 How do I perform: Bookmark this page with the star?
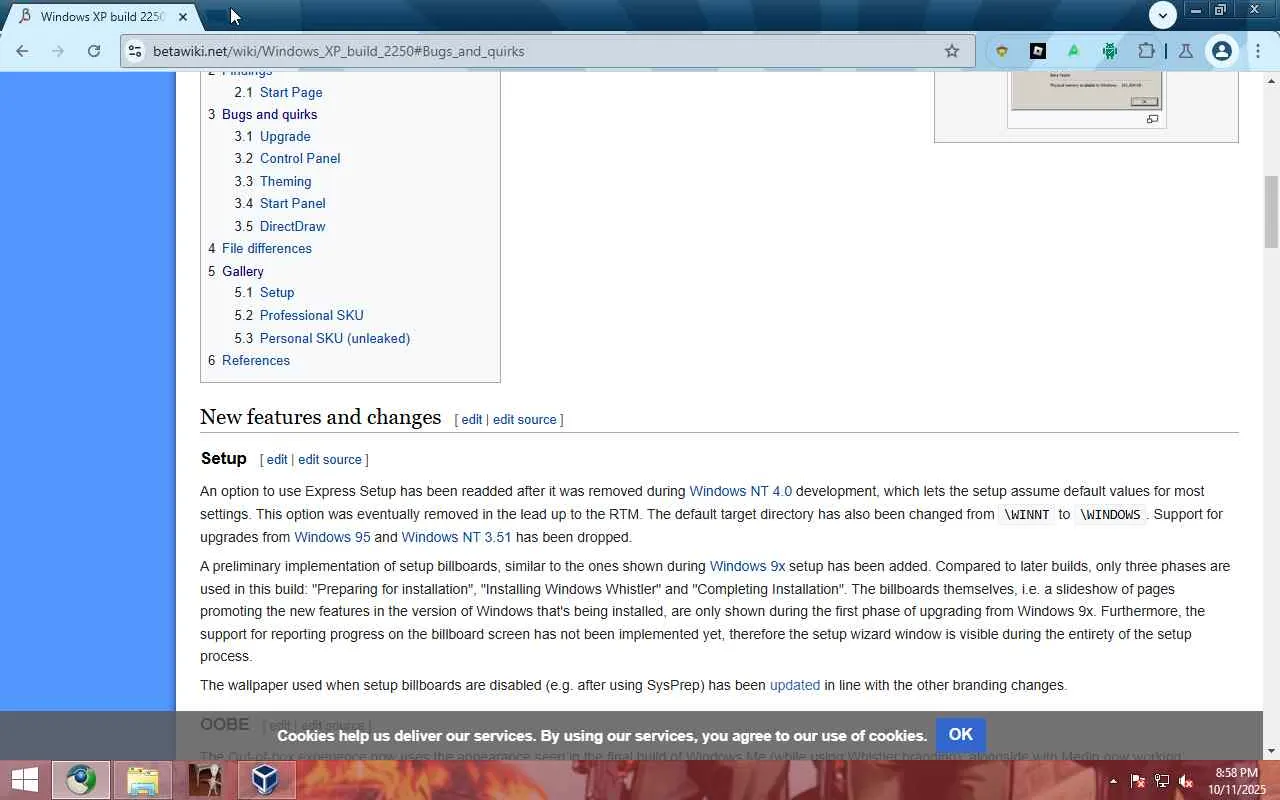point(952,51)
